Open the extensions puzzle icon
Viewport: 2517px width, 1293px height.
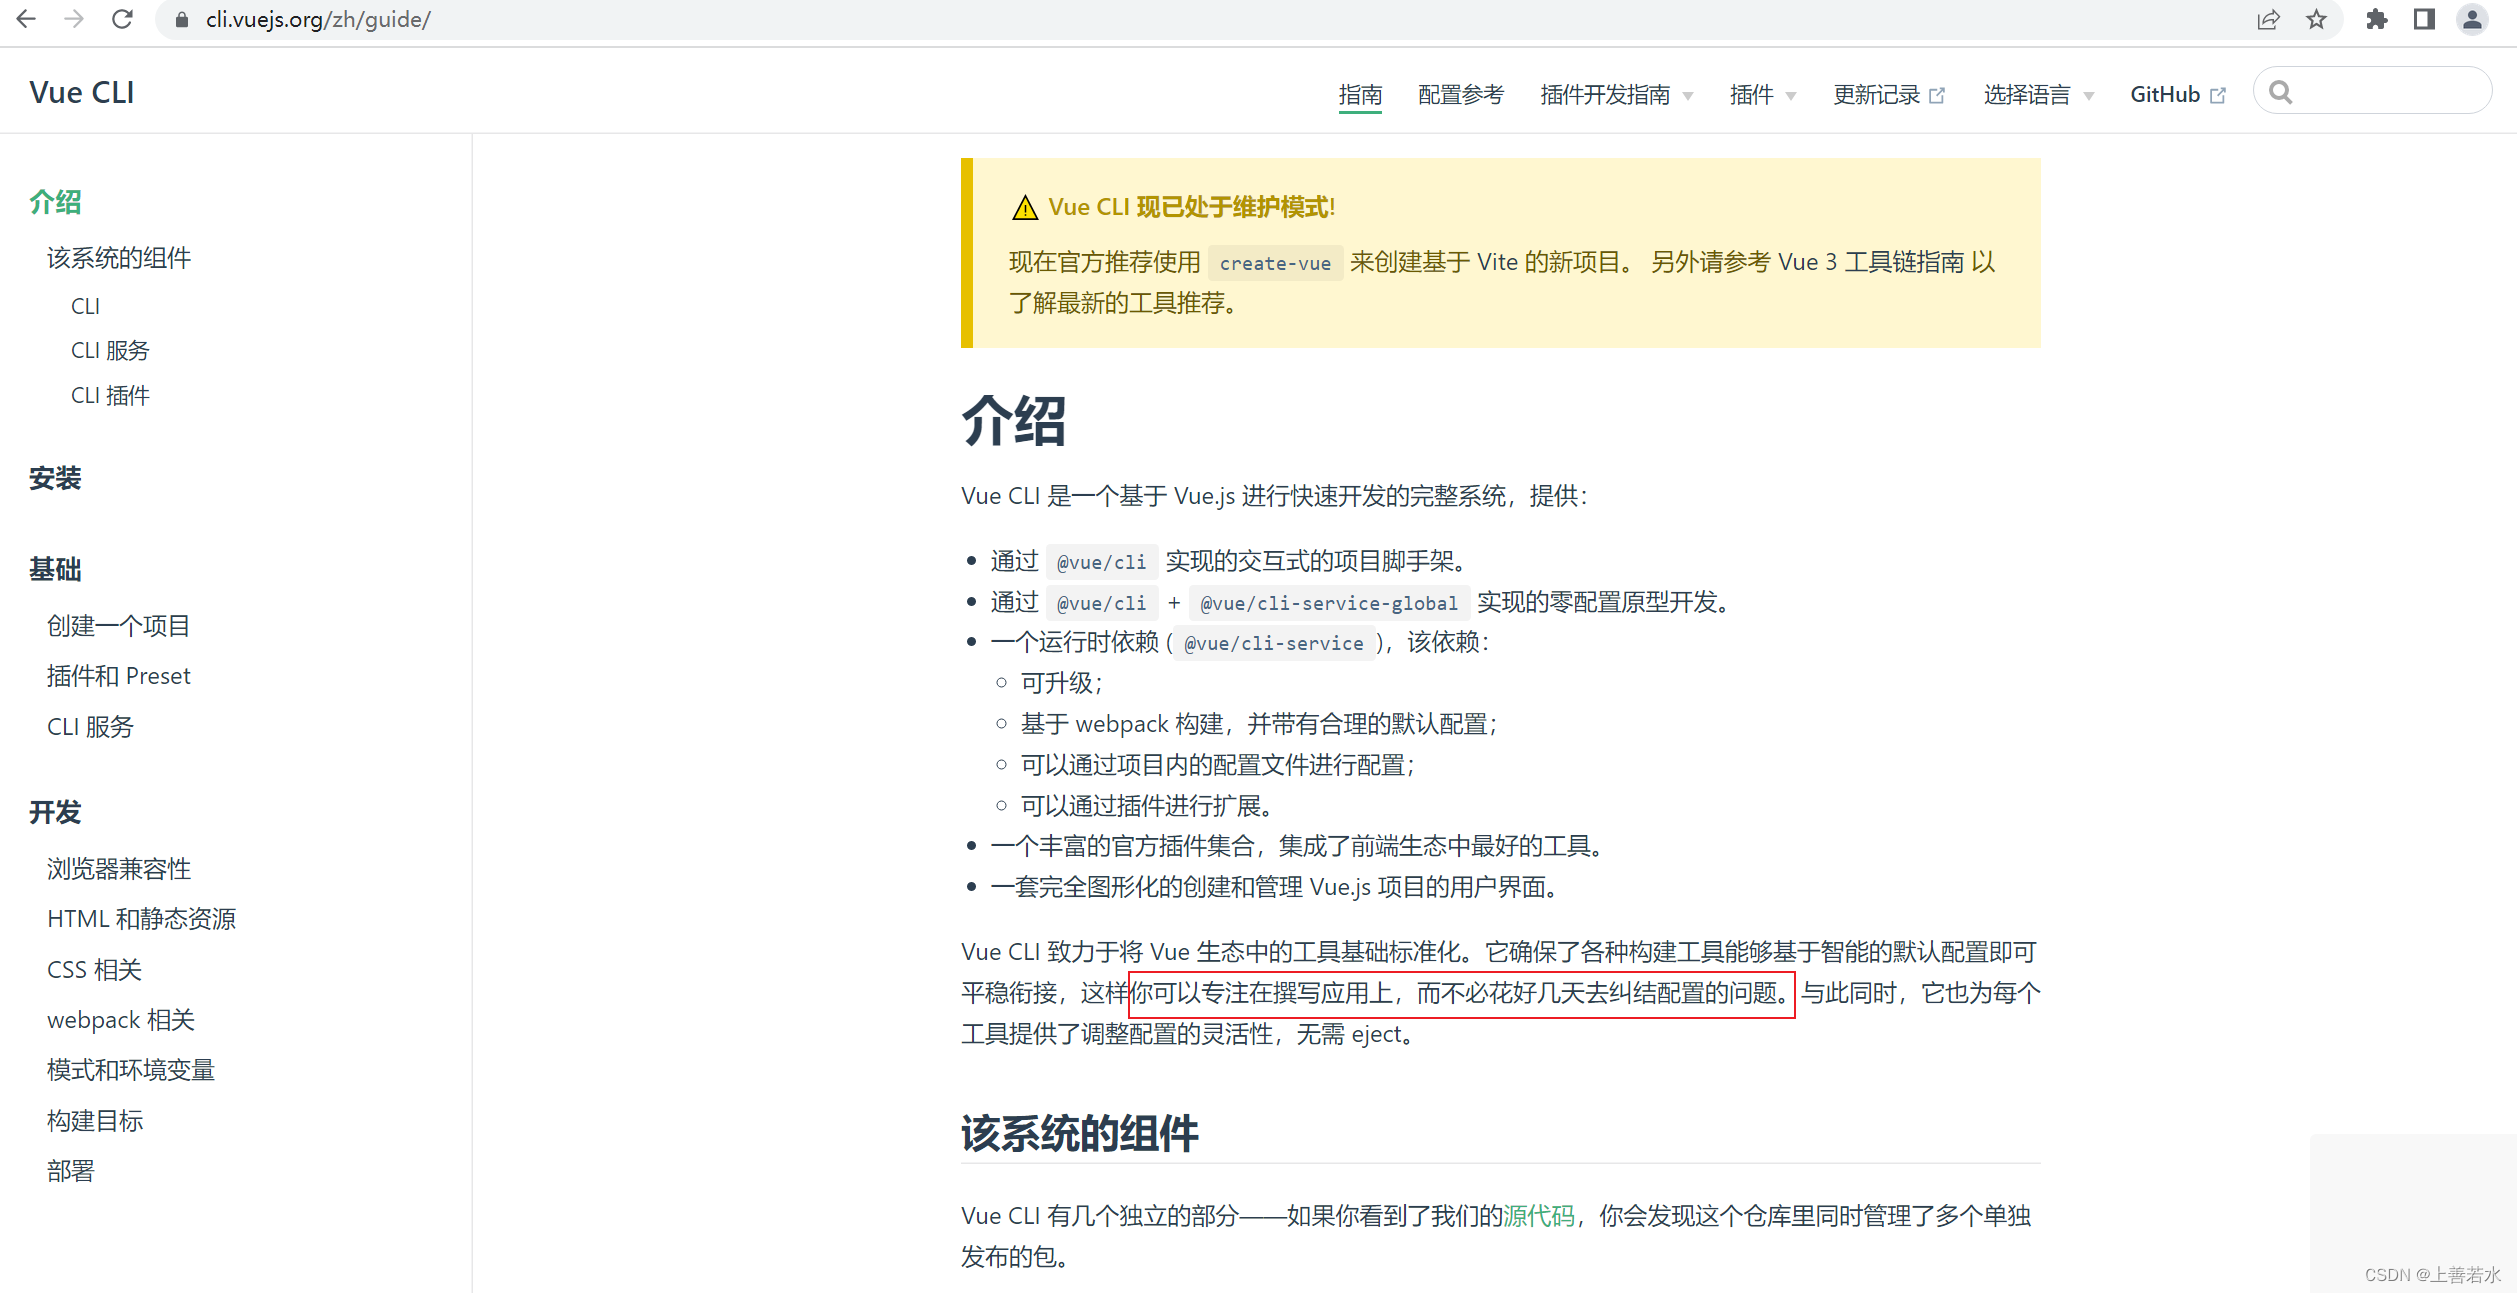tap(2377, 19)
